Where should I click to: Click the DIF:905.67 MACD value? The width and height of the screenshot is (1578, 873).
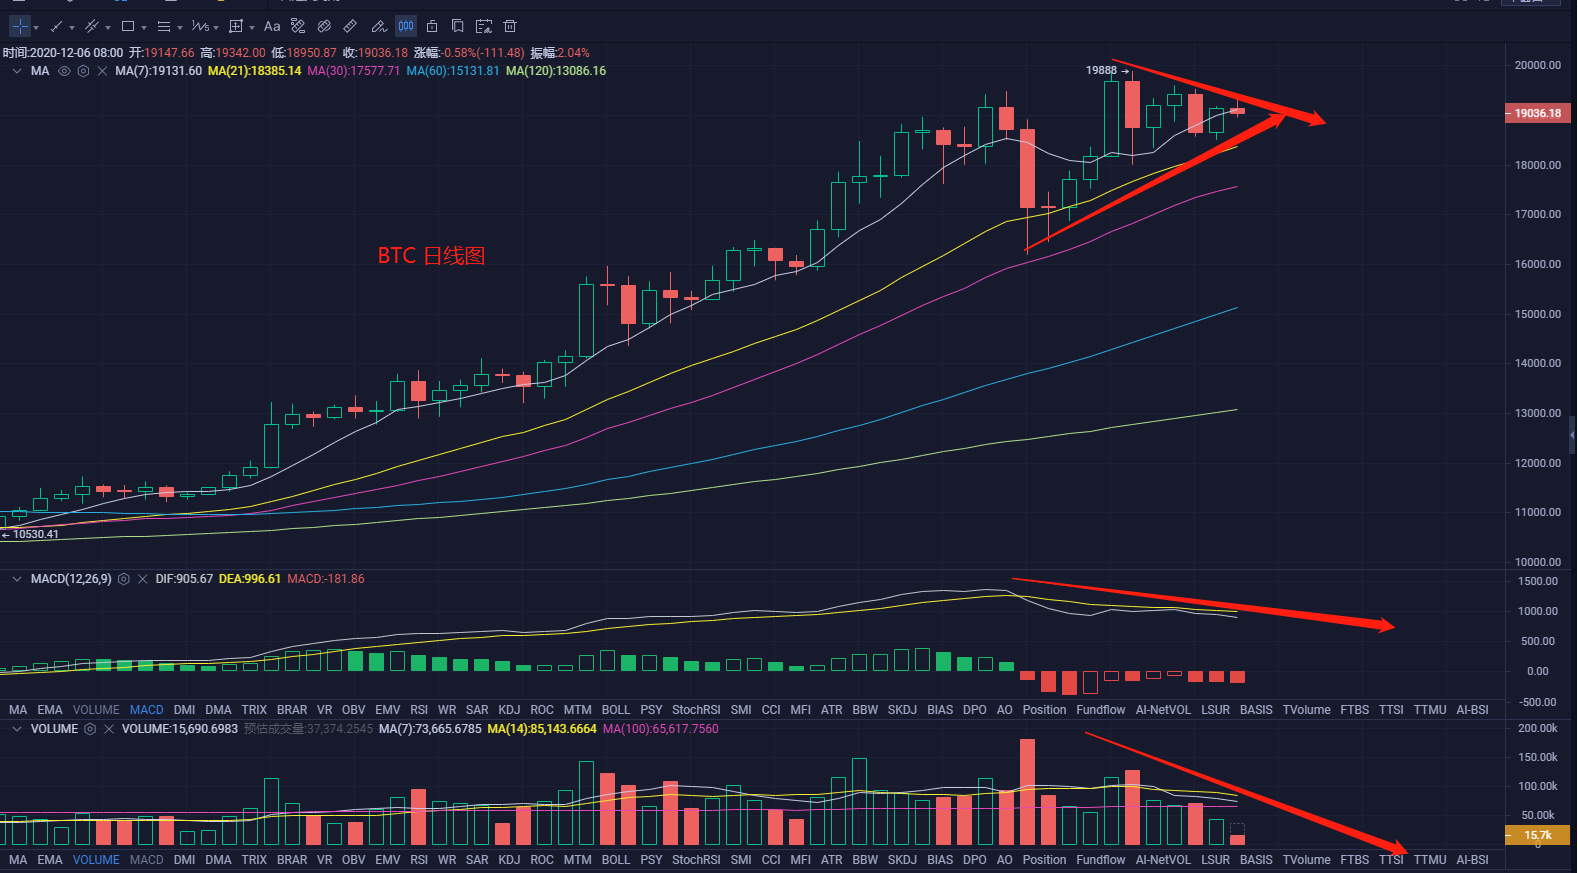pyautogui.click(x=184, y=579)
